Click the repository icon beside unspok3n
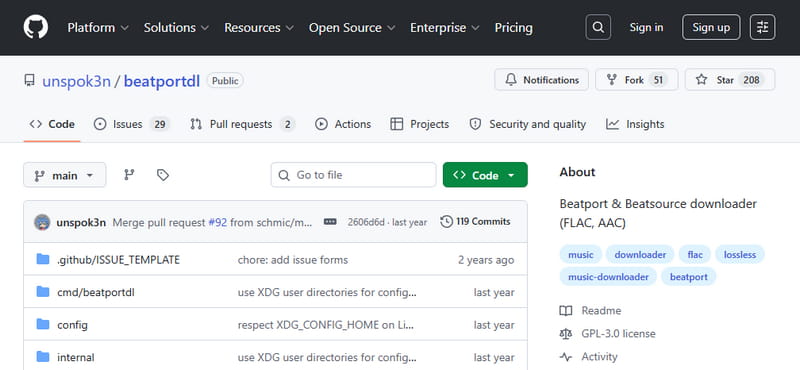 pyautogui.click(x=30, y=81)
